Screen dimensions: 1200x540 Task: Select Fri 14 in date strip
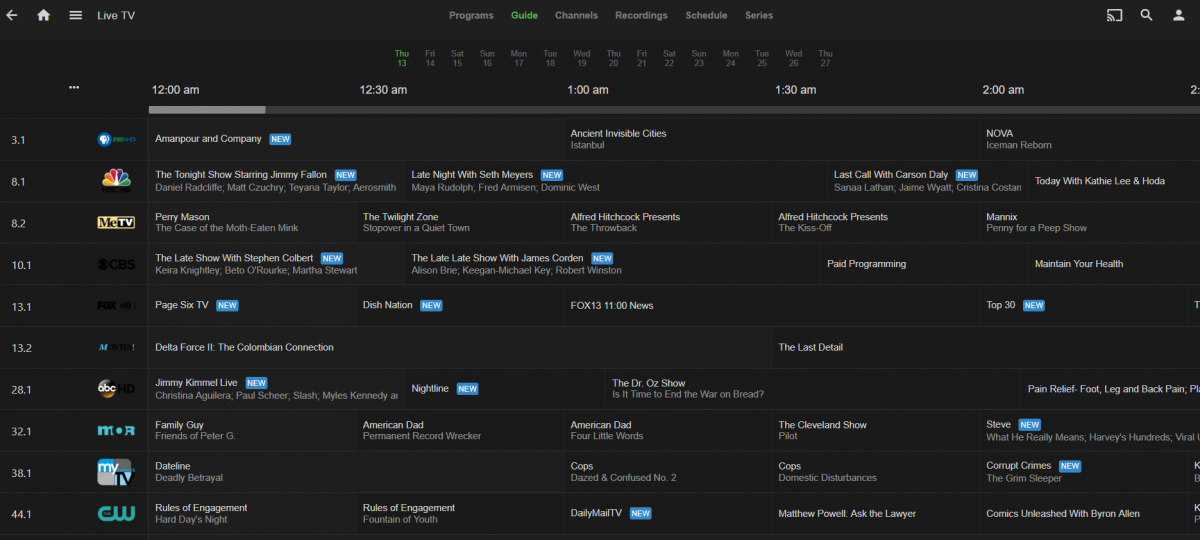click(430, 58)
